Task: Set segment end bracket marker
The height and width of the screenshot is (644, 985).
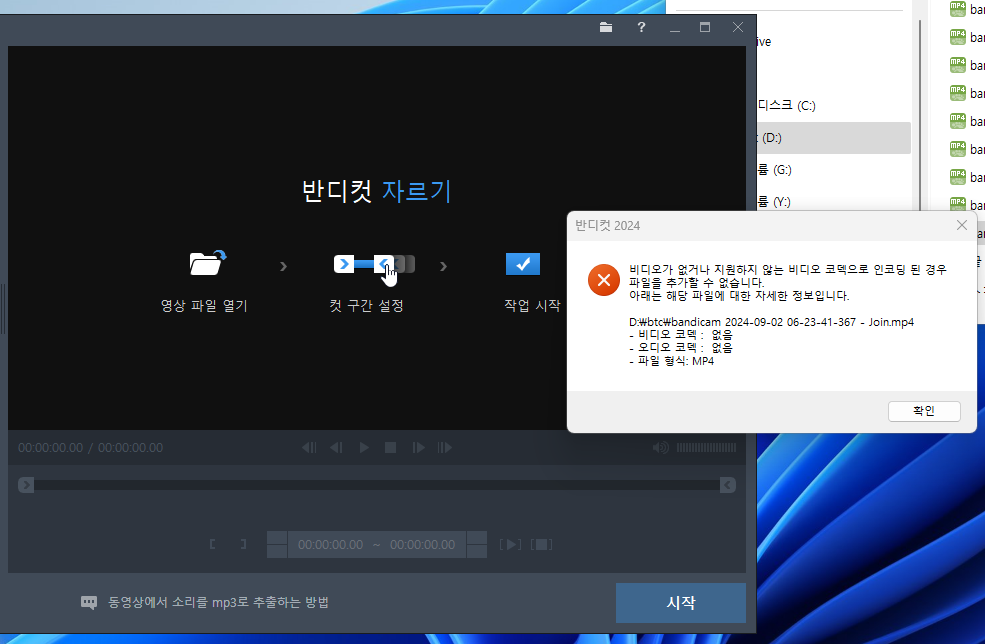Action: click(x=243, y=544)
